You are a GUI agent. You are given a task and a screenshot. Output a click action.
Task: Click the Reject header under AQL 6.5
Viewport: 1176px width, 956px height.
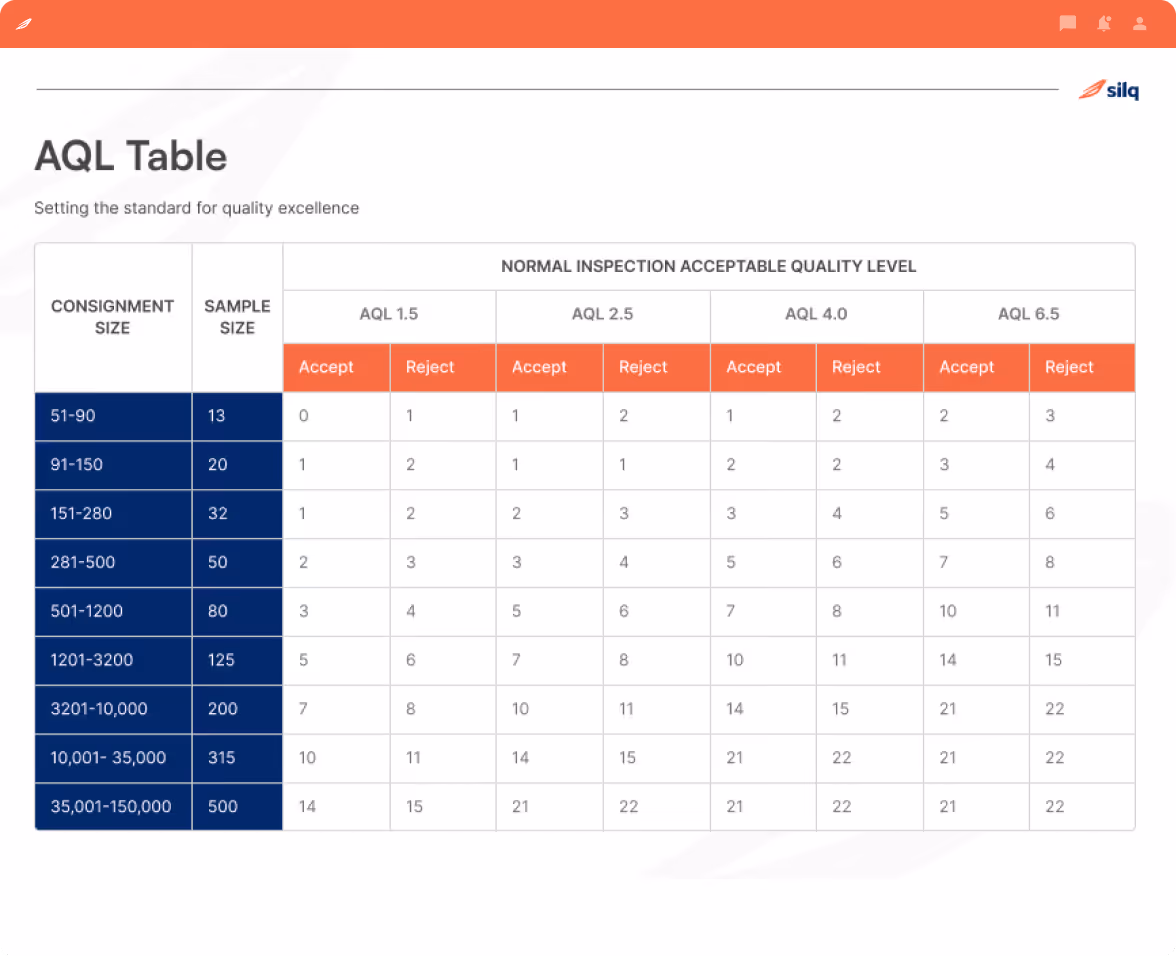[1082, 367]
